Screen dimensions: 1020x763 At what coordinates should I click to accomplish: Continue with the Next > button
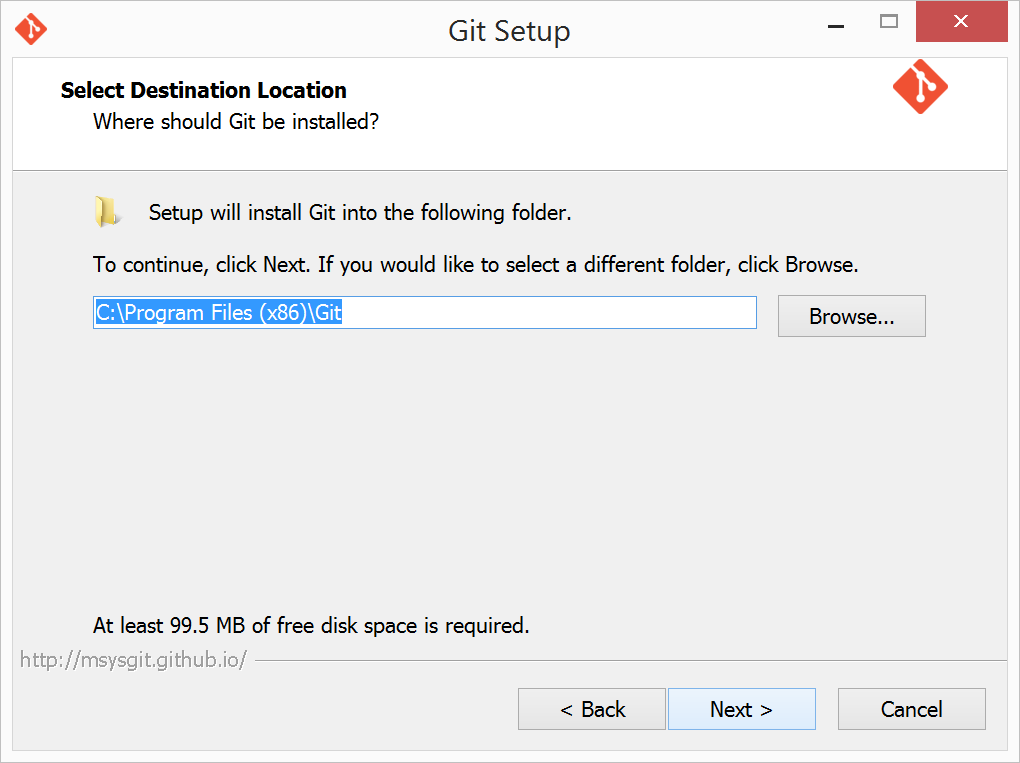pyautogui.click(x=742, y=709)
